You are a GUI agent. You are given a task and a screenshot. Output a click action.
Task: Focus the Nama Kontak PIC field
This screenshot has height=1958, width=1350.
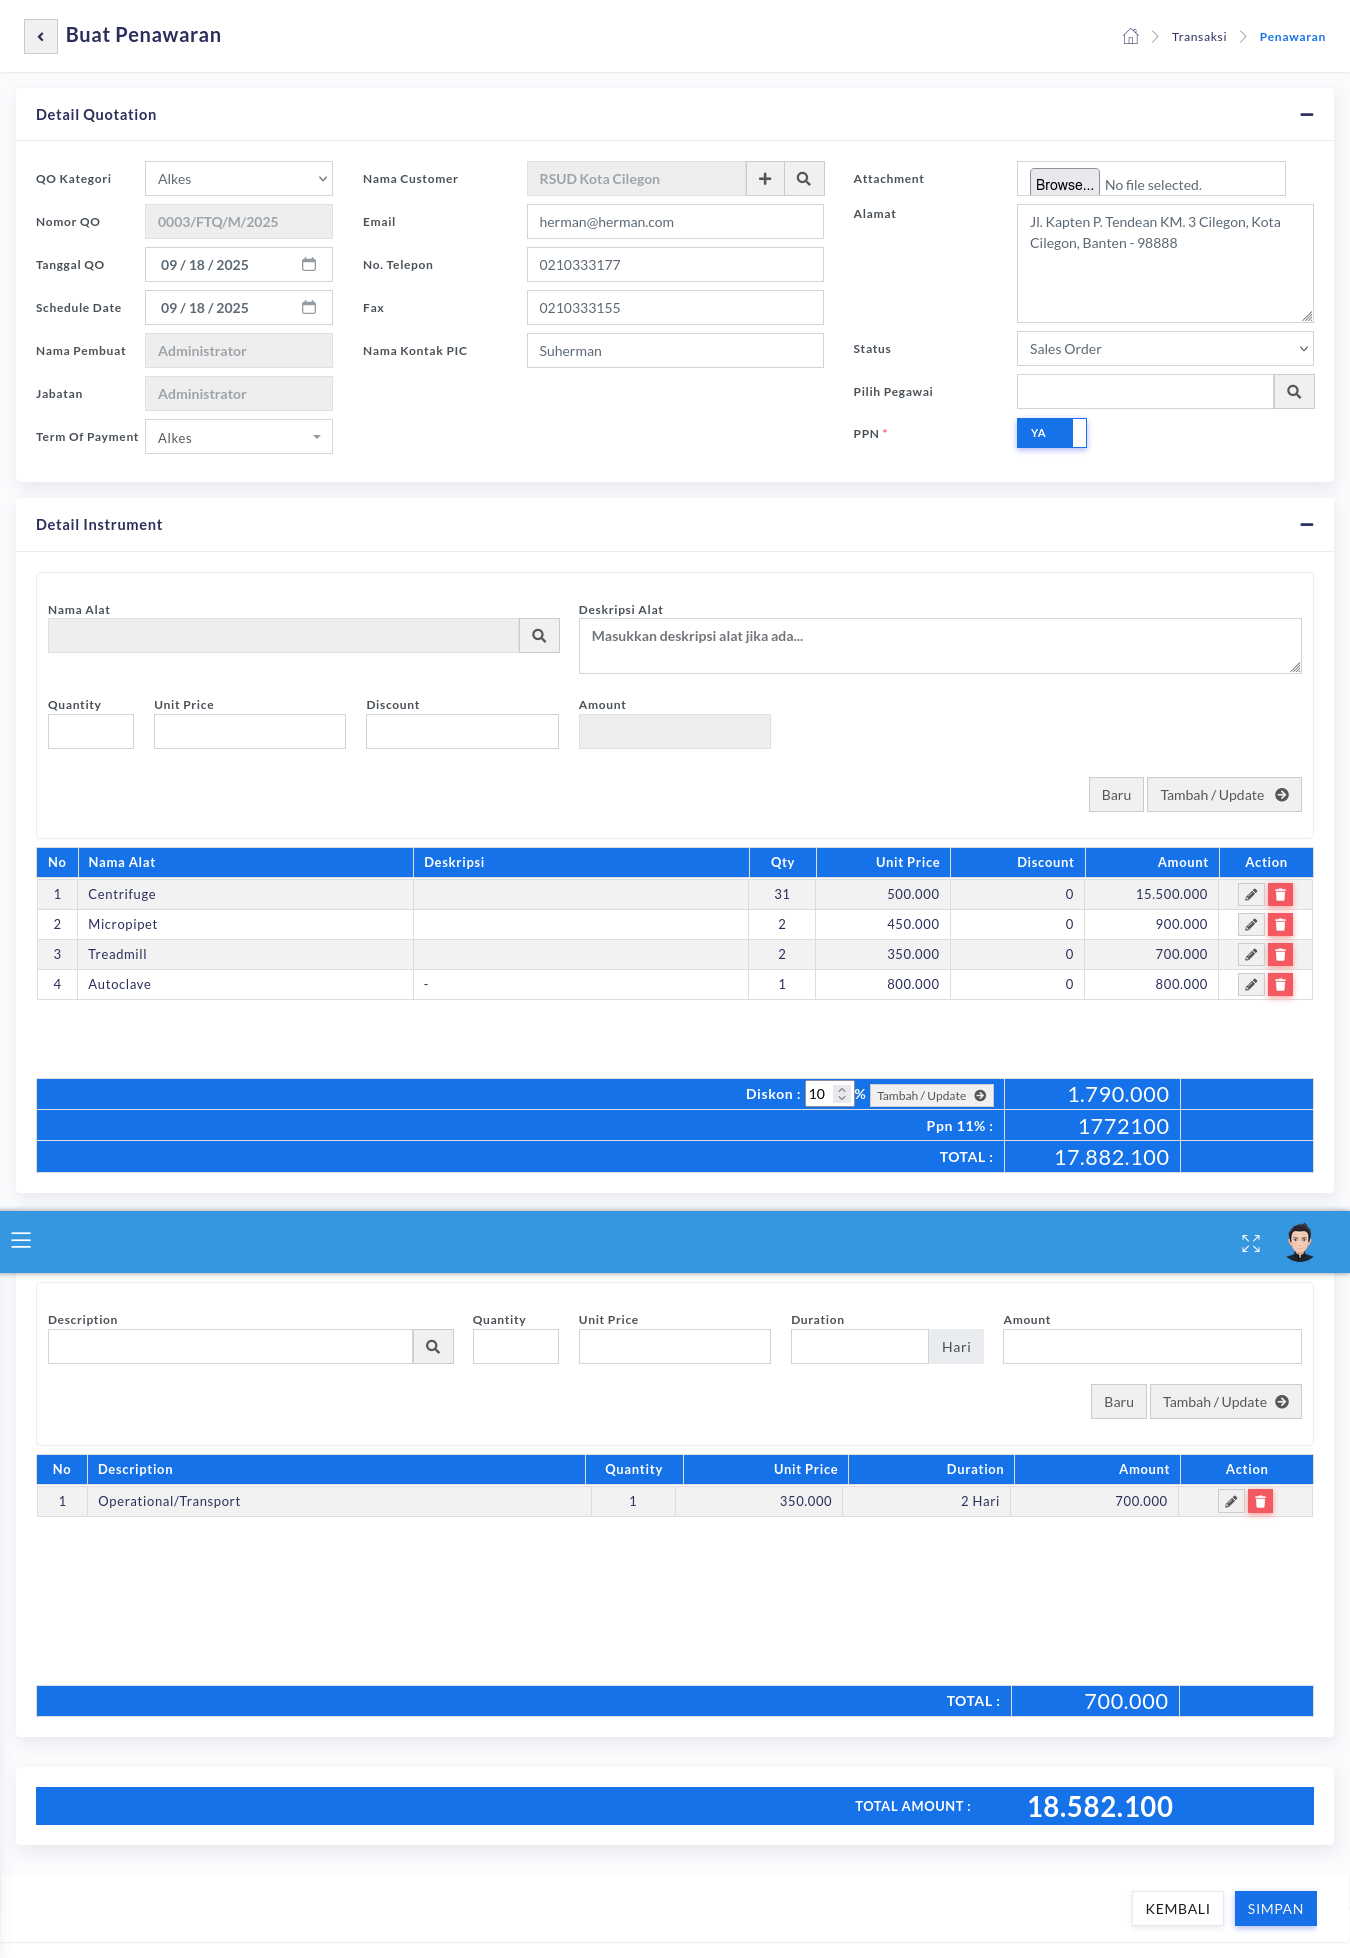point(675,351)
